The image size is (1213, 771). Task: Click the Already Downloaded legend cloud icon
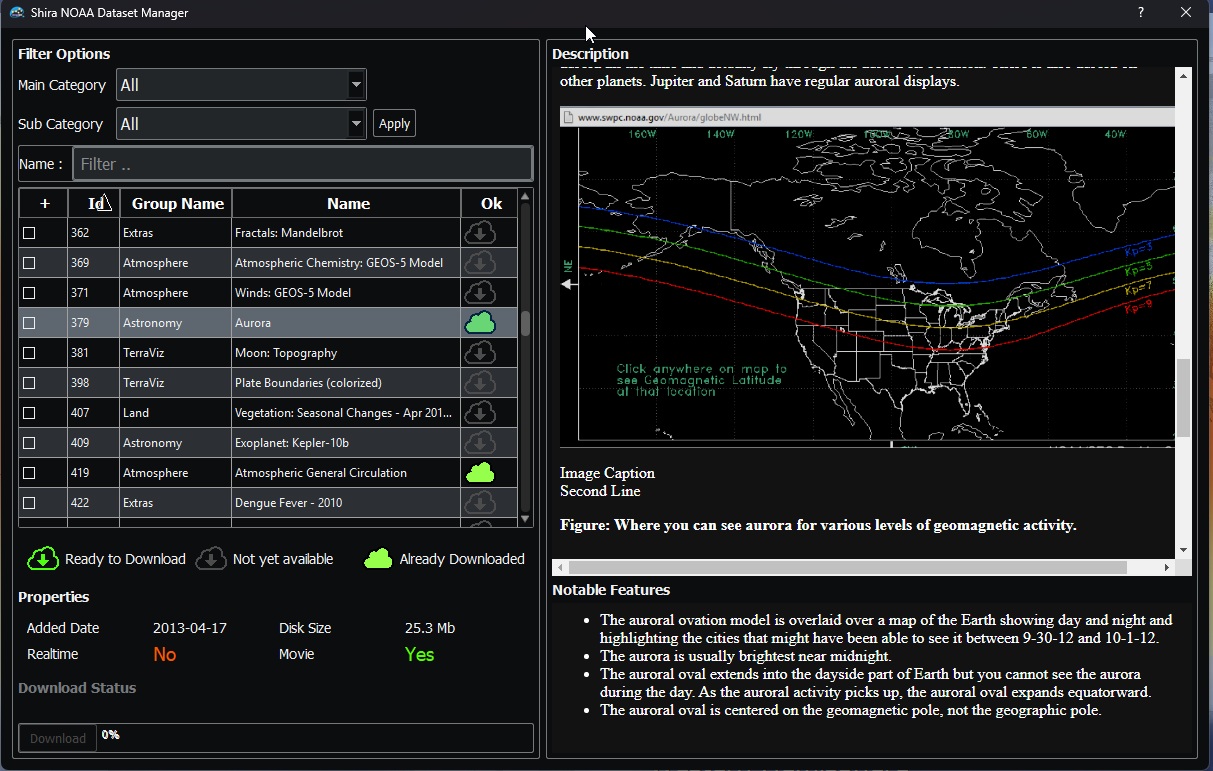pos(378,559)
